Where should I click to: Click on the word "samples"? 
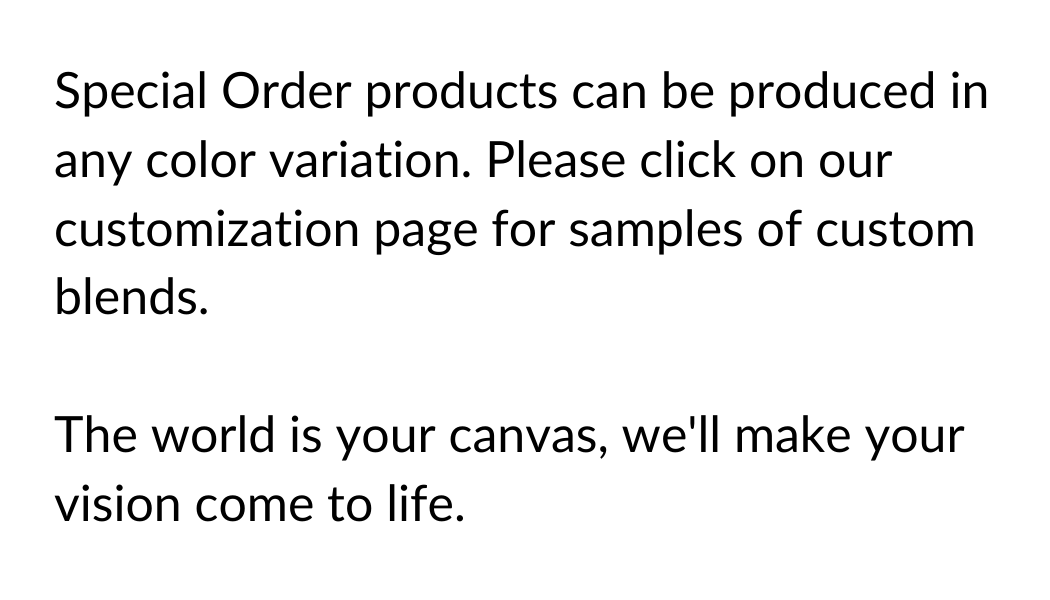click(656, 231)
